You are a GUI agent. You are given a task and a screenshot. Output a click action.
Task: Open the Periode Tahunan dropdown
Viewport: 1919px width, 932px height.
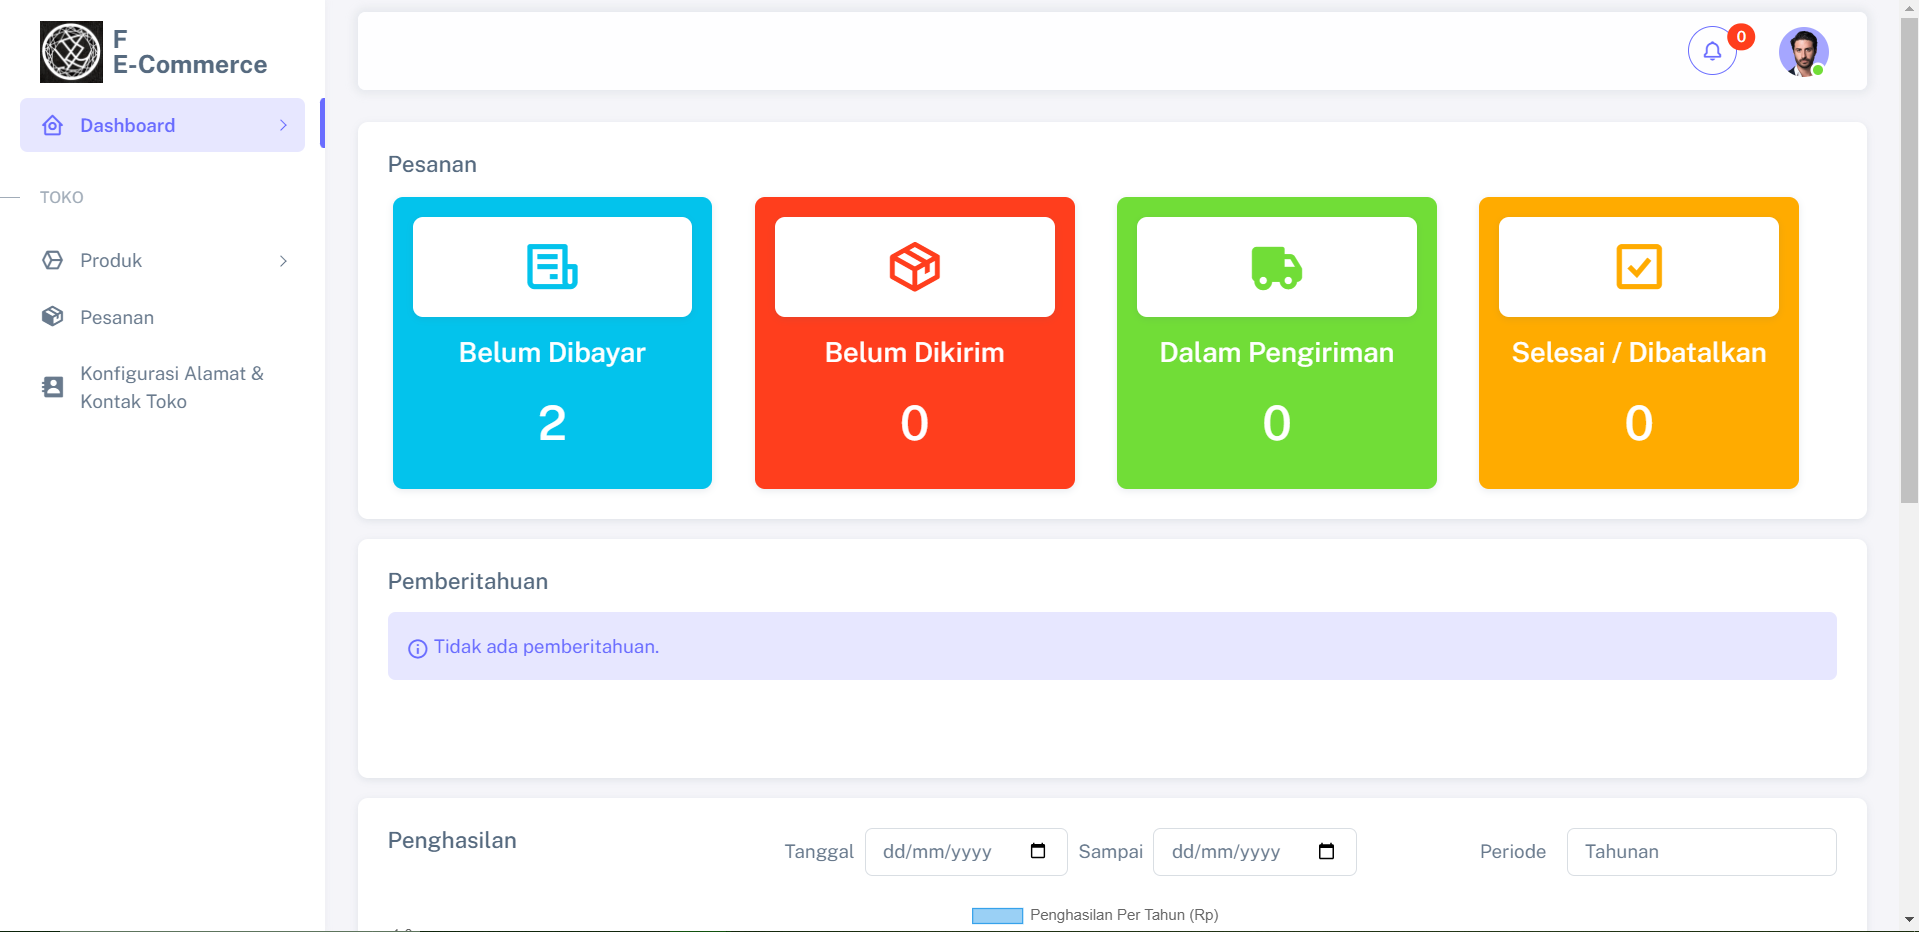pyautogui.click(x=1700, y=852)
